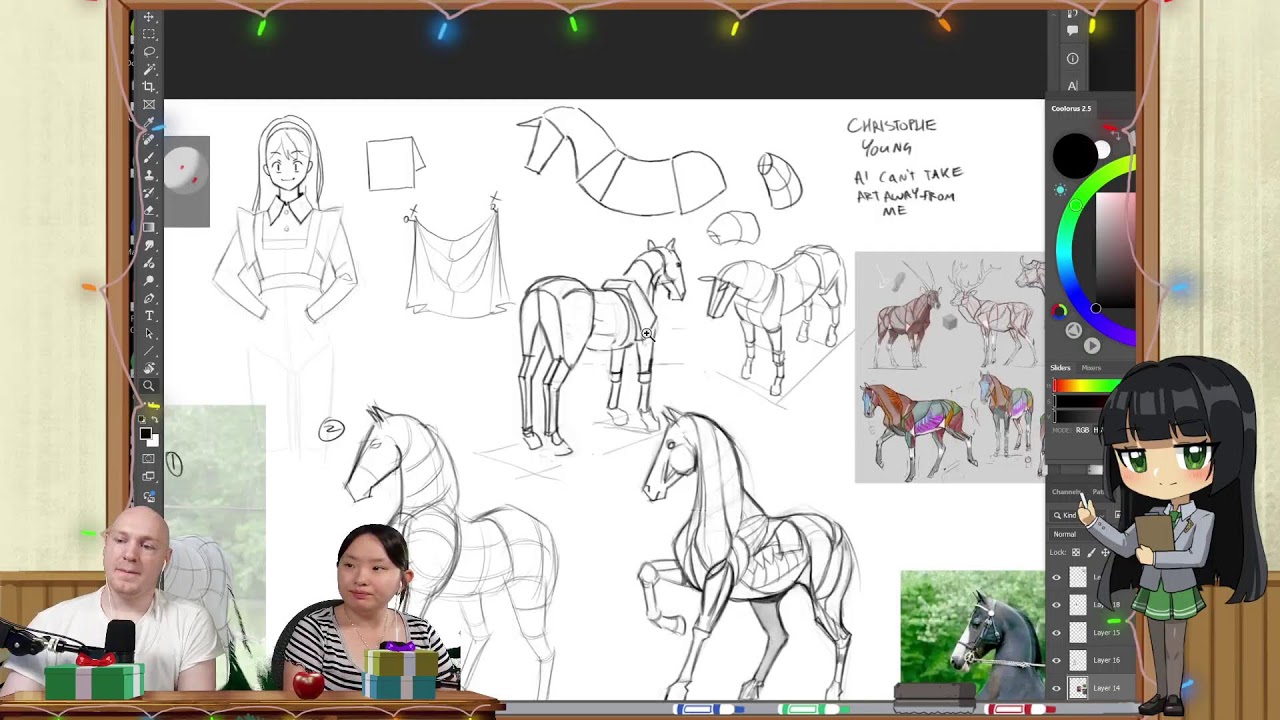The height and width of the screenshot is (720, 1280).
Task: Select the Clone Stamp tool
Action: click(149, 175)
